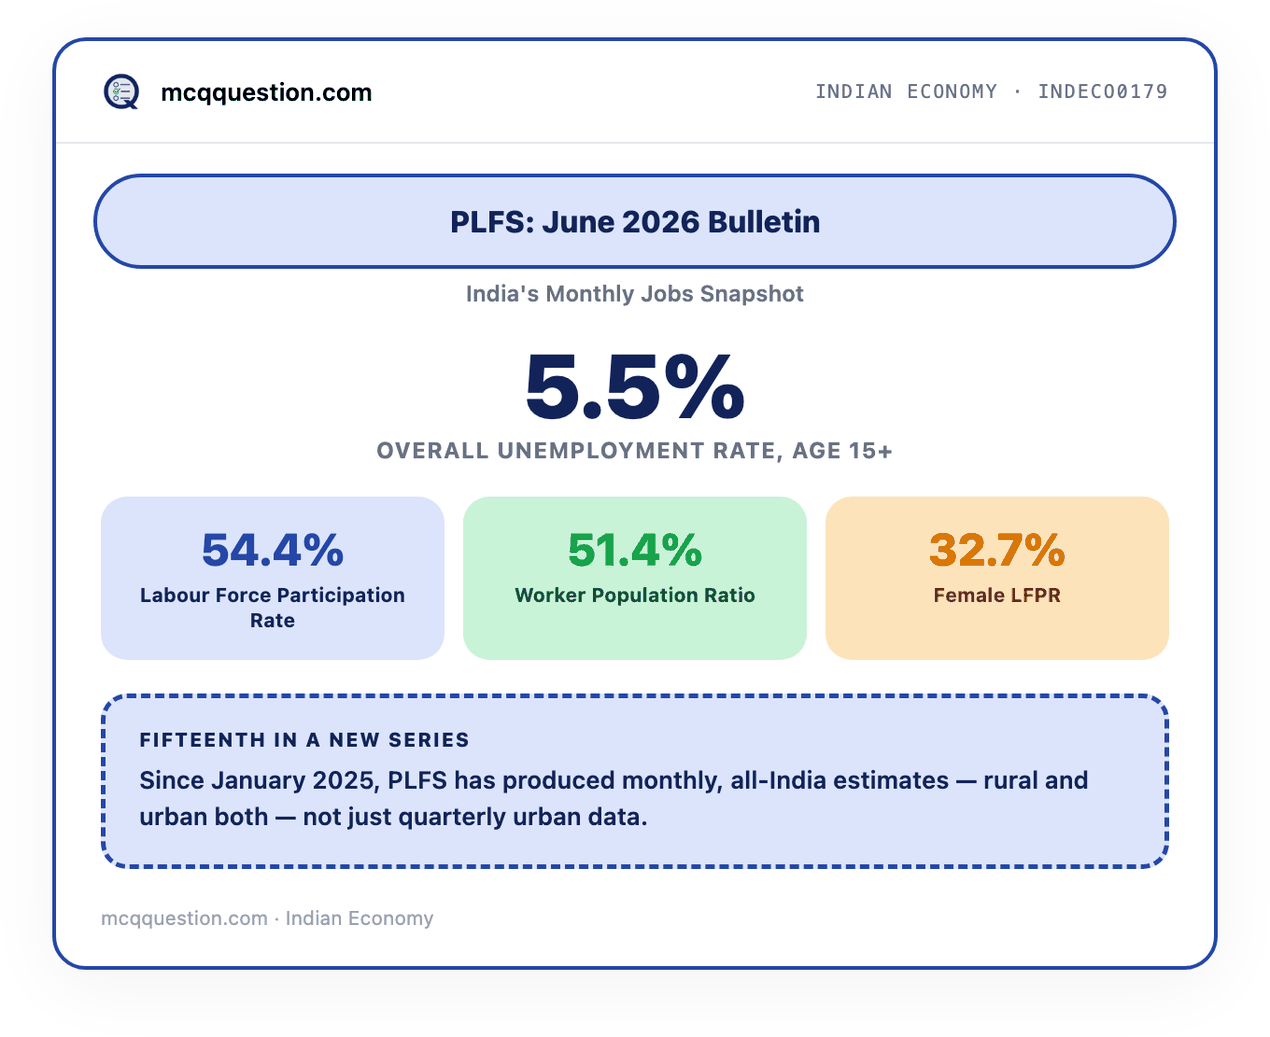Select the orange 32.7% Female LFPR card
This screenshot has width=1270, height=1037.
[x=997, y=578]
